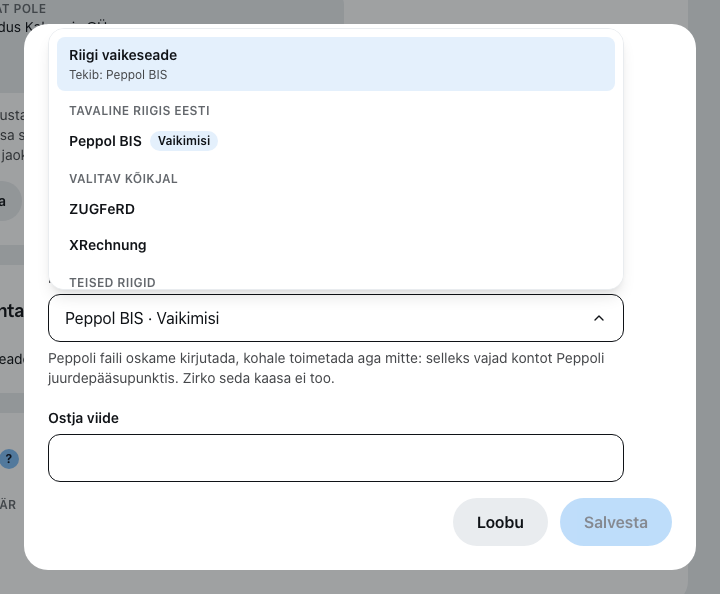Click the Loobu button
Image resolution: width=720 pixels, height=594 pixels.
(500, 522)
